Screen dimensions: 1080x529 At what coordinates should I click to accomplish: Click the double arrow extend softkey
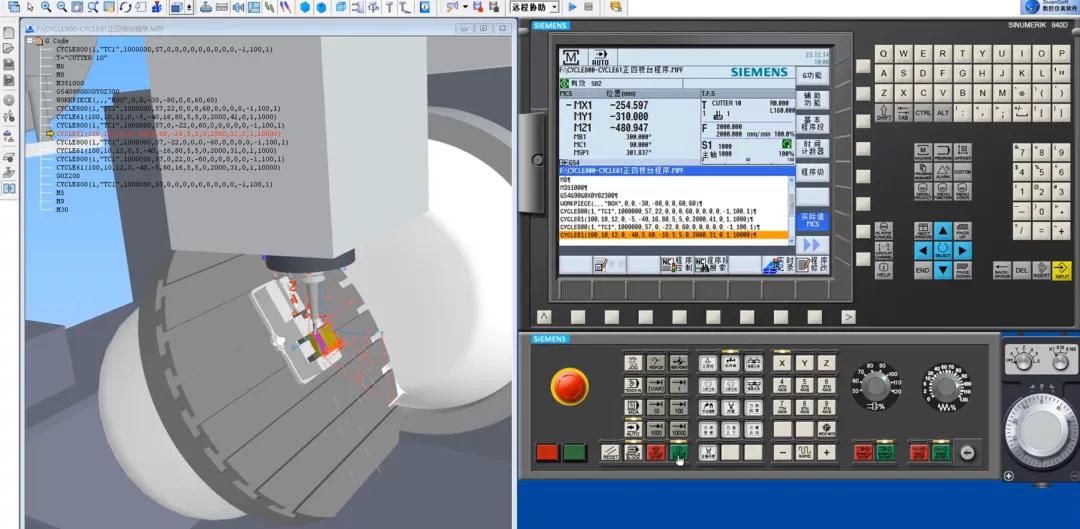click(x=812, y=245)
